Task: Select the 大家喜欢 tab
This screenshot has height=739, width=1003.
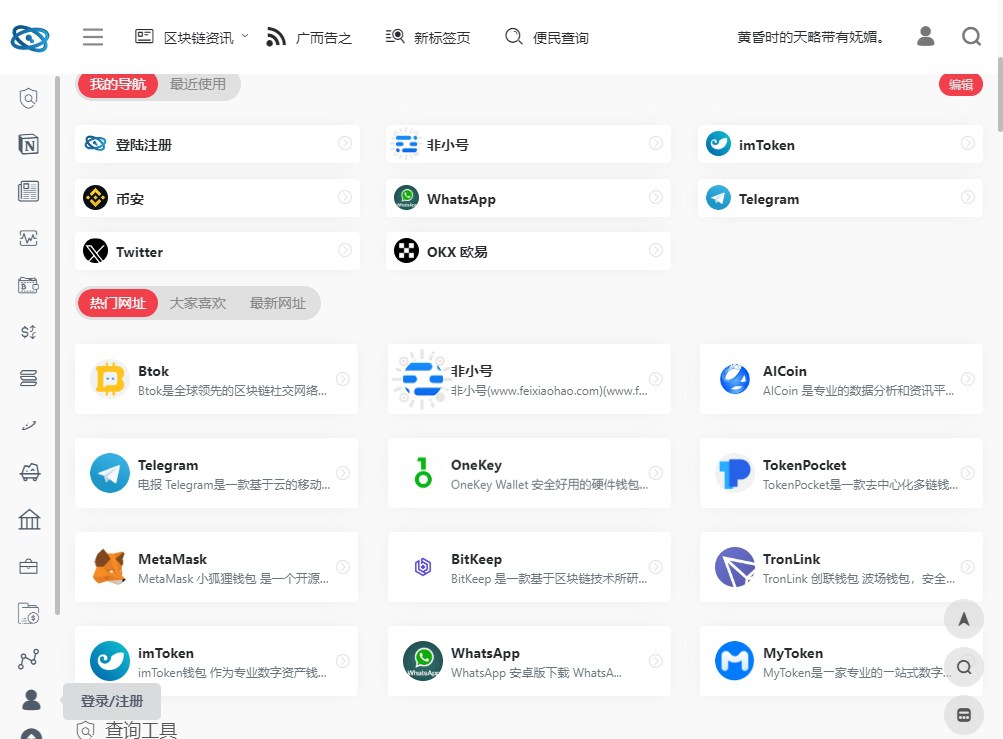Action: coord(198,303)
